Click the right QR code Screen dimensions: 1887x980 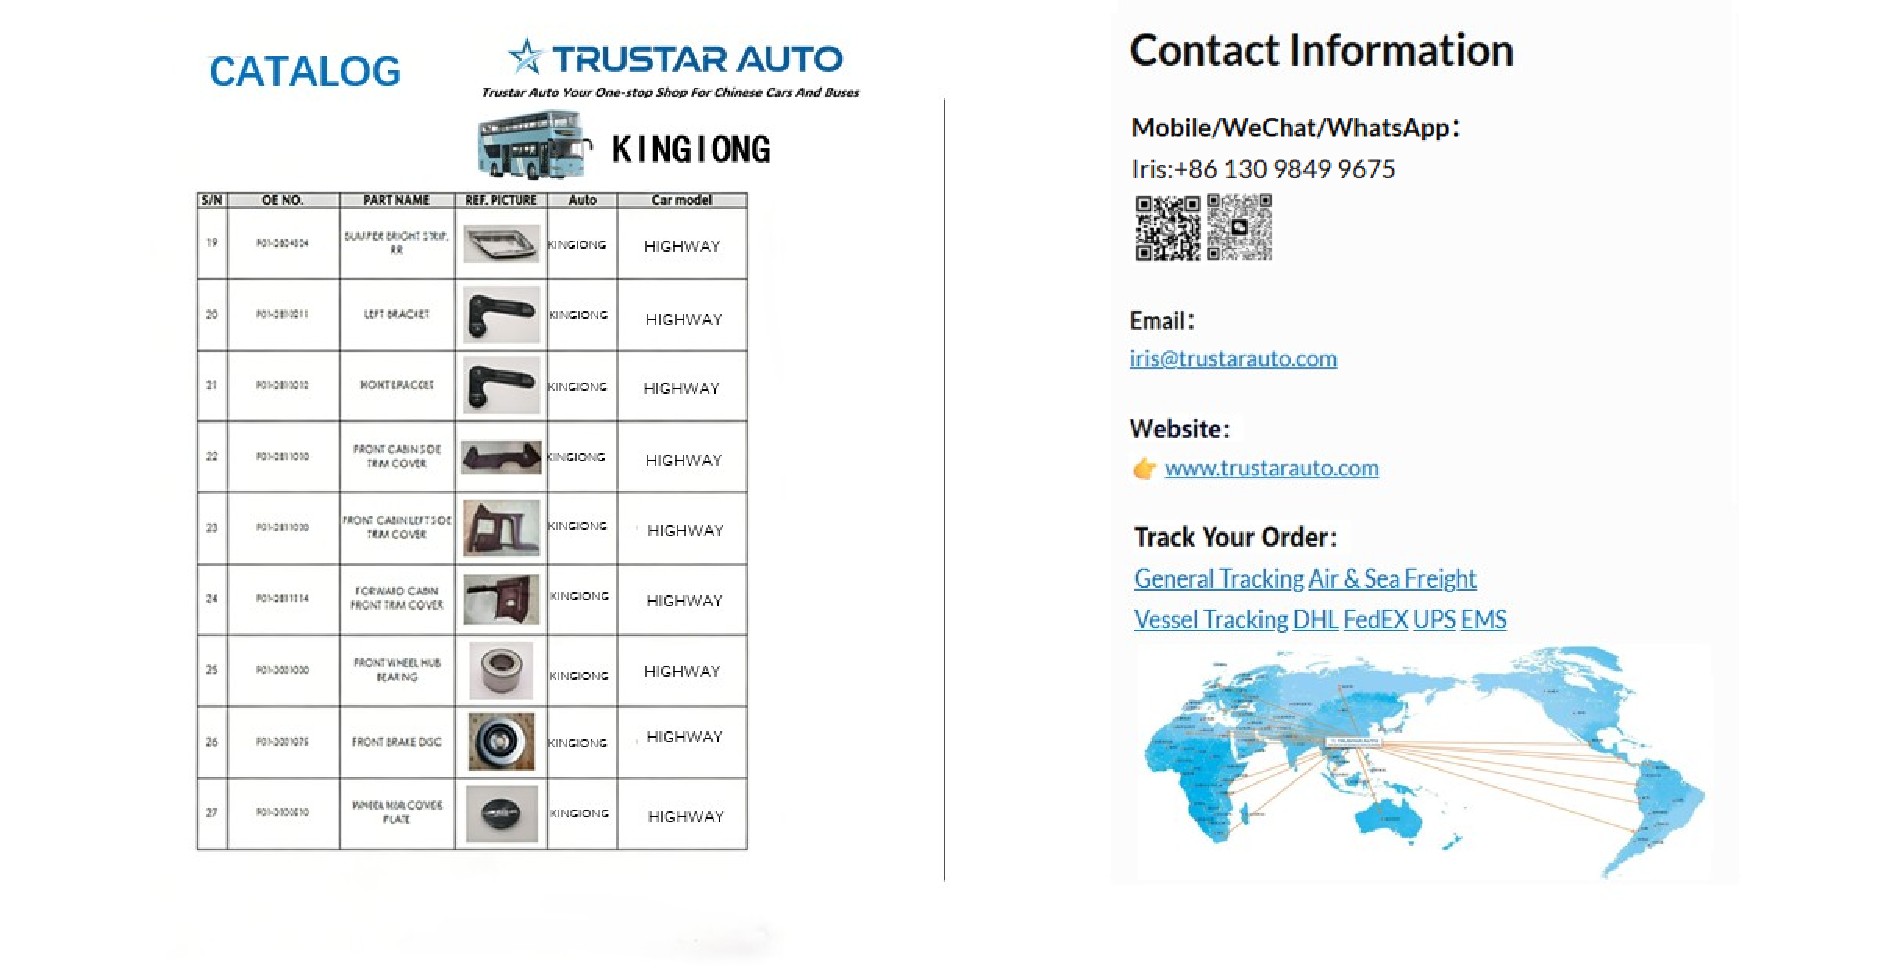[1239, 227]
